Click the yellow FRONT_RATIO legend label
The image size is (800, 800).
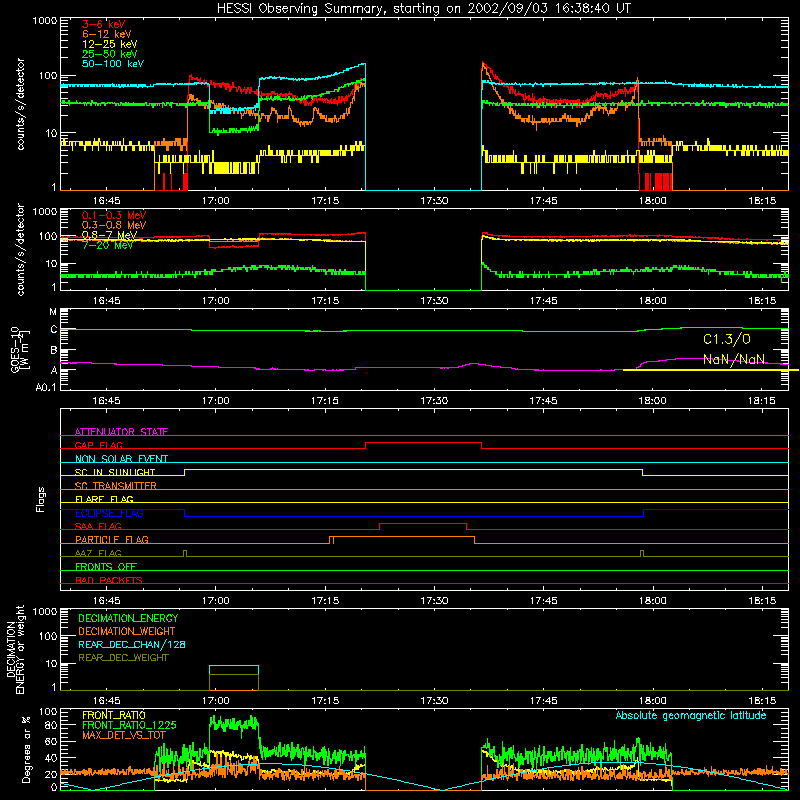pos(114,715)
